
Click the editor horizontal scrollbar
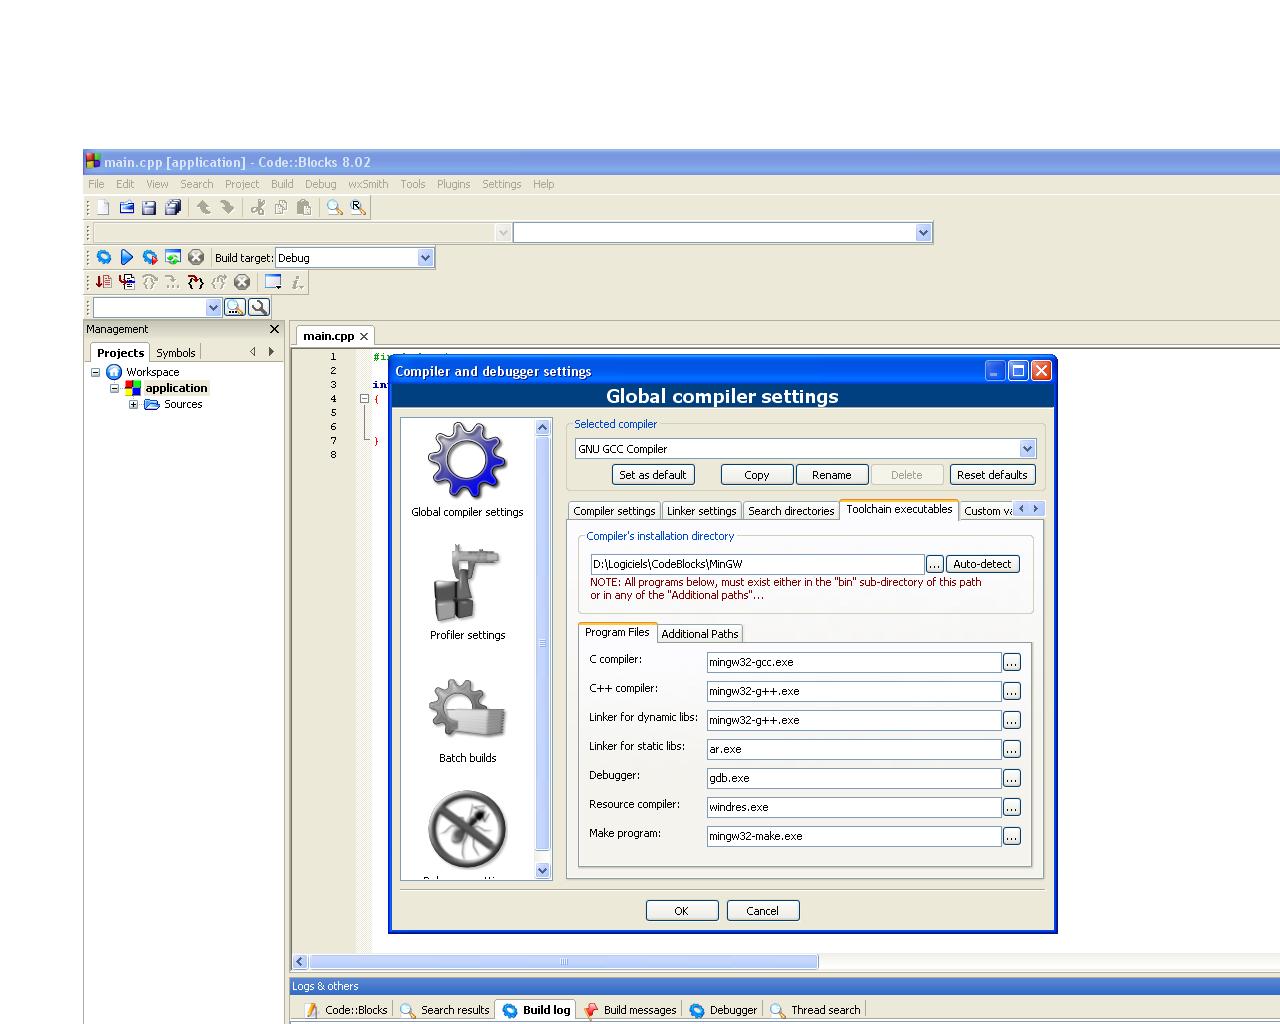[x=564, y=962]
